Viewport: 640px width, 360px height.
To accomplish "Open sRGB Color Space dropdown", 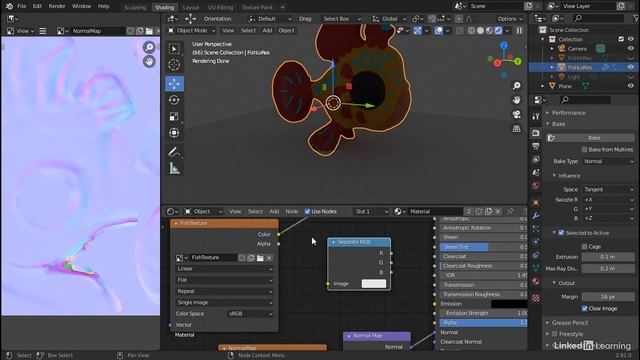I will pyautogui.click(x=250, y=313).
